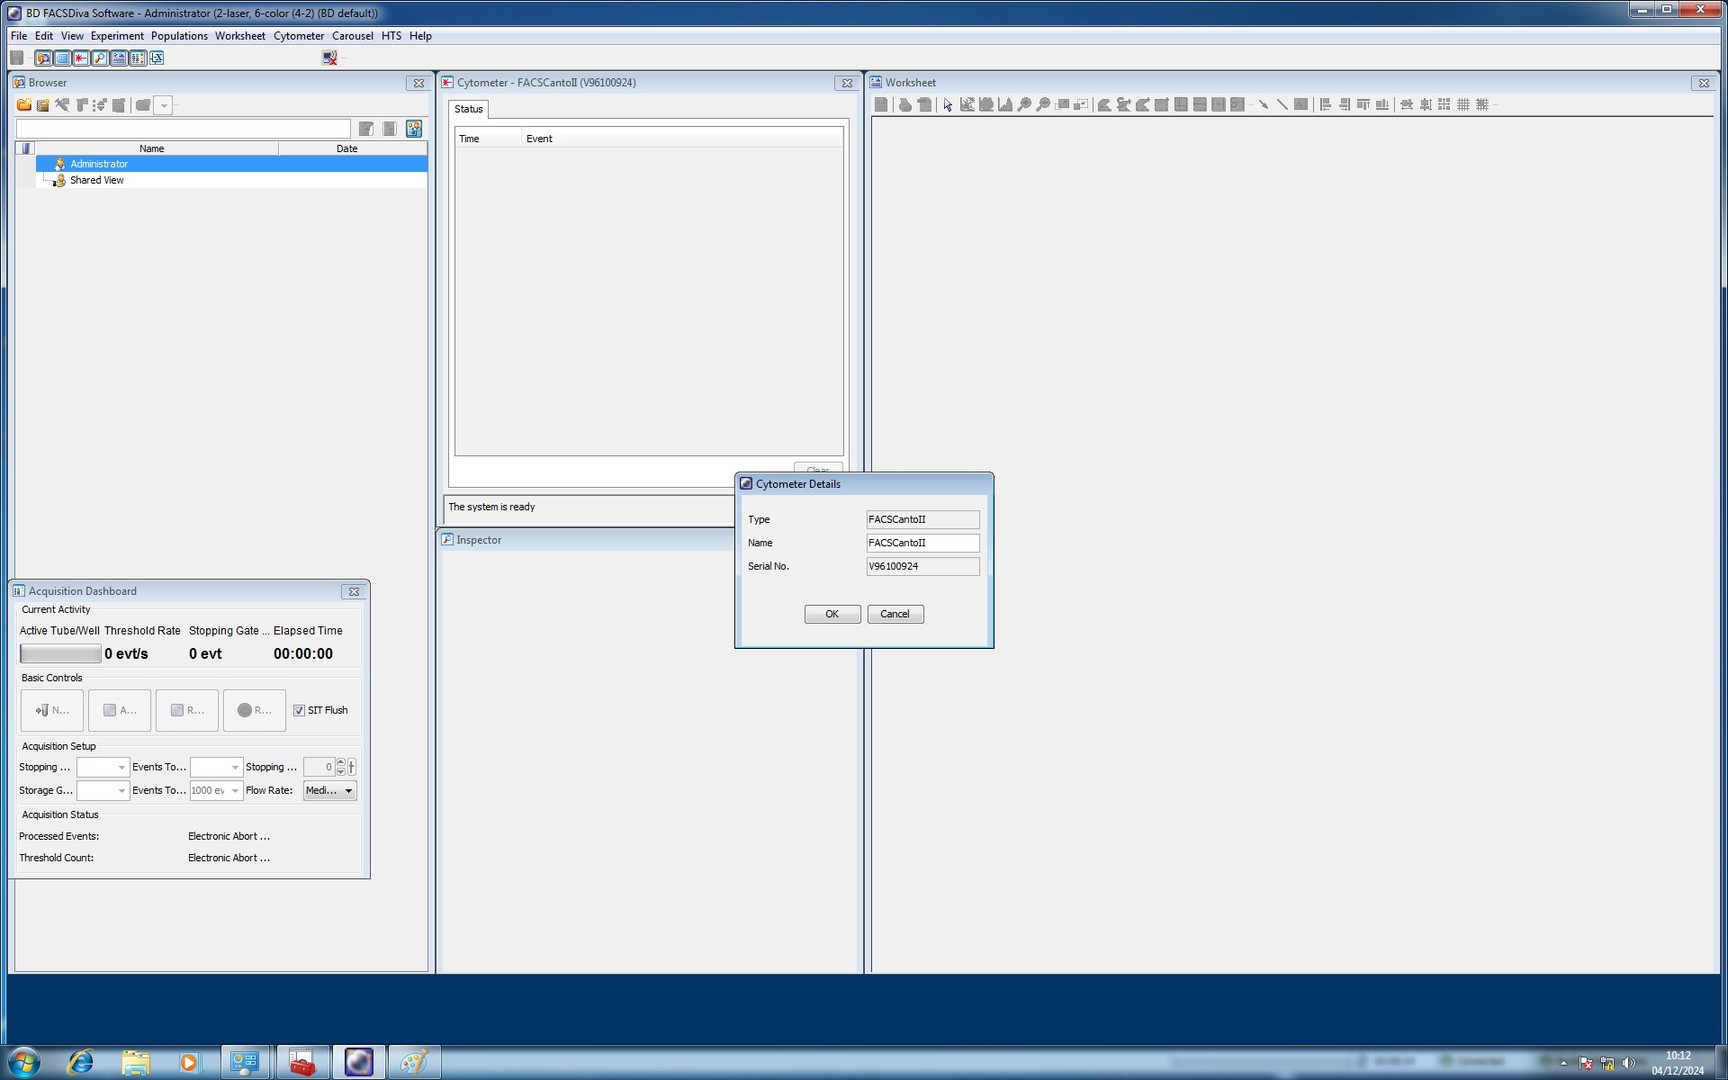Viewport: 1728px width, 1080px height.
Task: Click the cytometer disconnected status icon
Action: coord(329,58)
